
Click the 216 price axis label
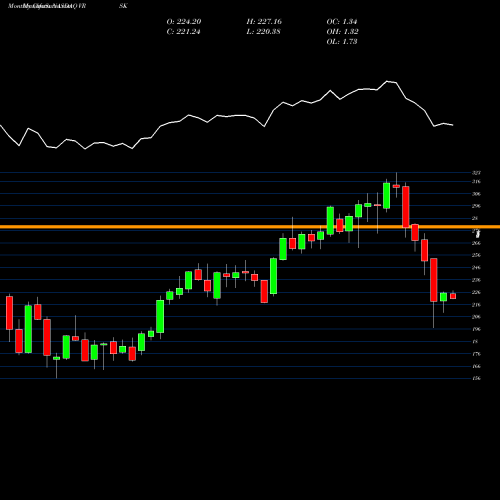[476, 305]
